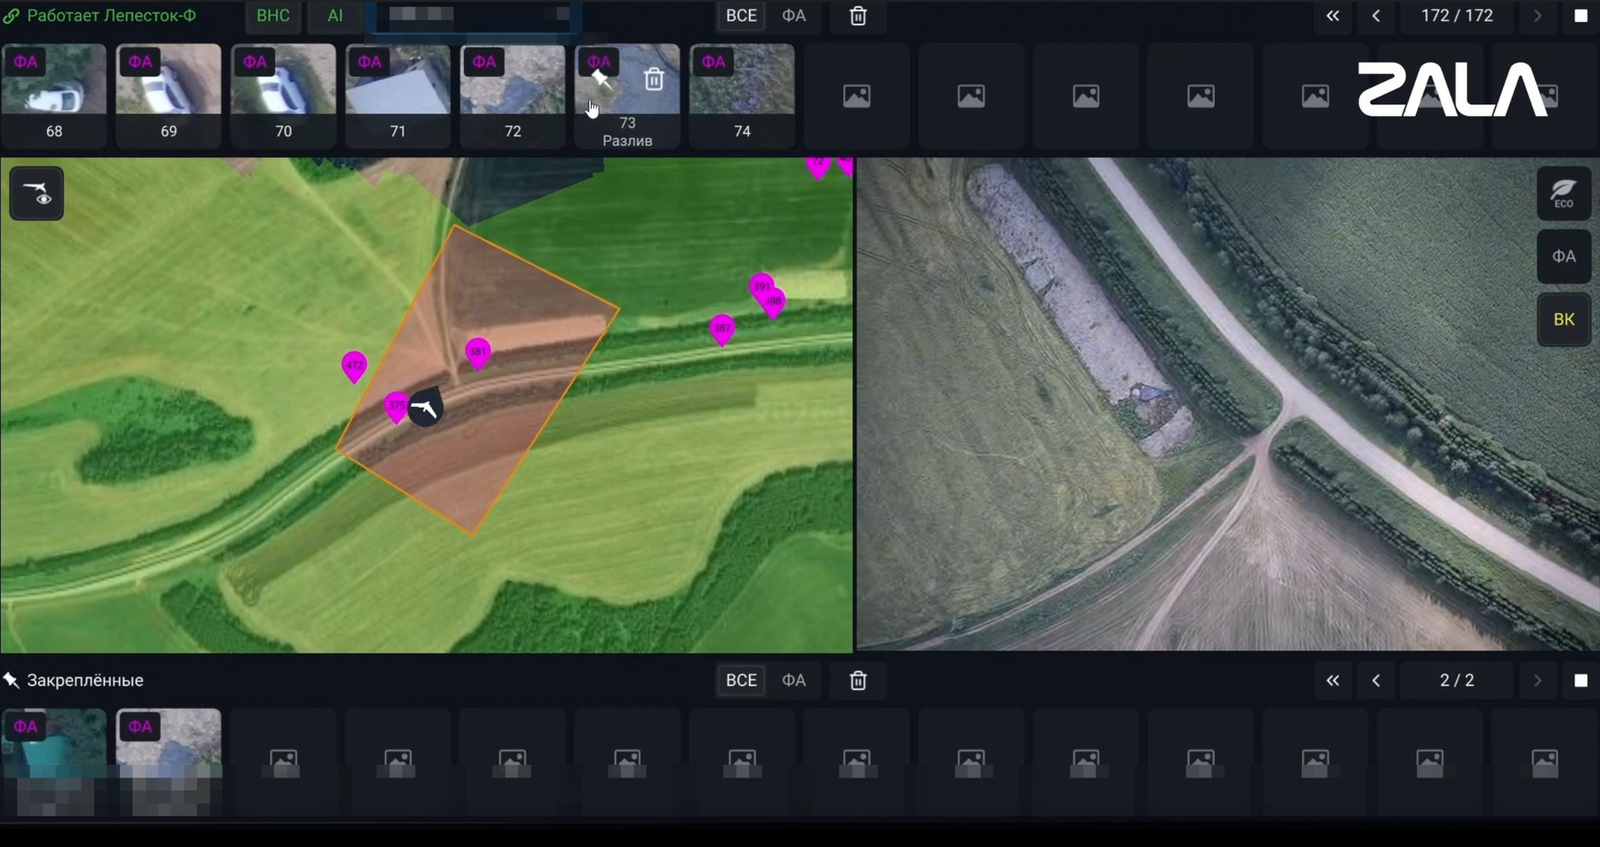Delete thumbnail 73 using its trash icon
Viewport: 1600px width, 847px height.
click(x=654, y=79)
